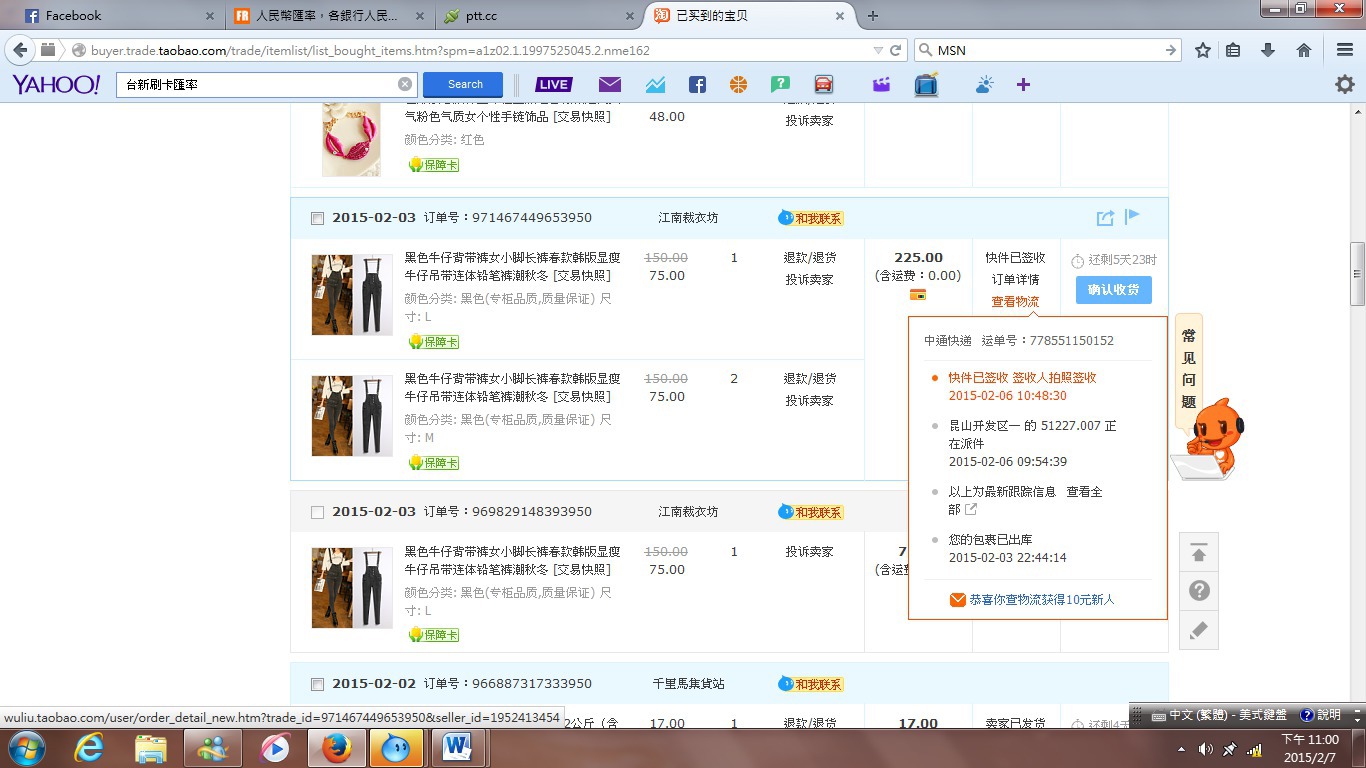Expand Yahoo toolbar plus add-apps button
This screenshot has height=768, width=1366.
1023,85
